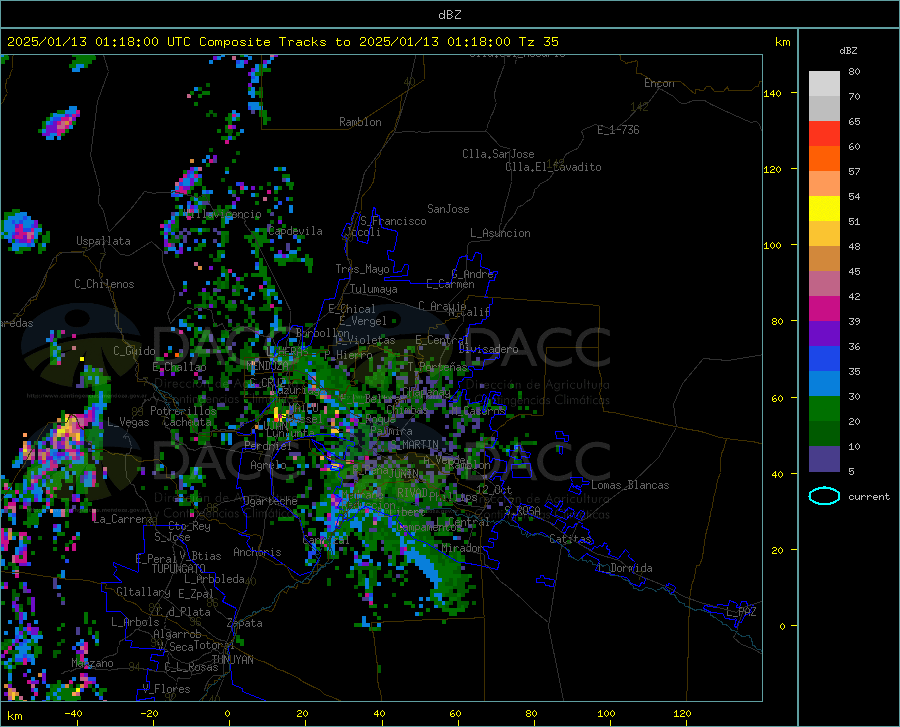Screen dimensions: 900x727
Task: Click the S_Francisco label
Action: tap(393, 221)
